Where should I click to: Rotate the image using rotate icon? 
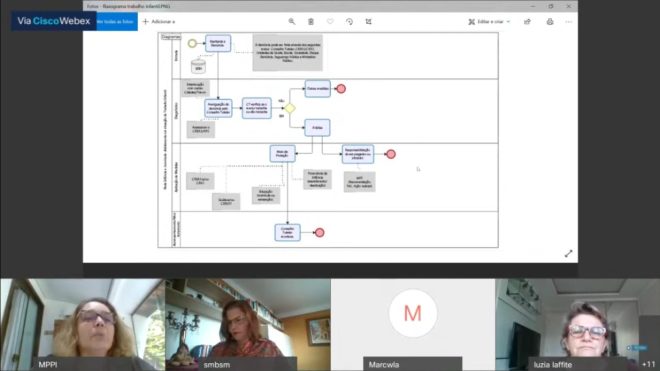349,21
